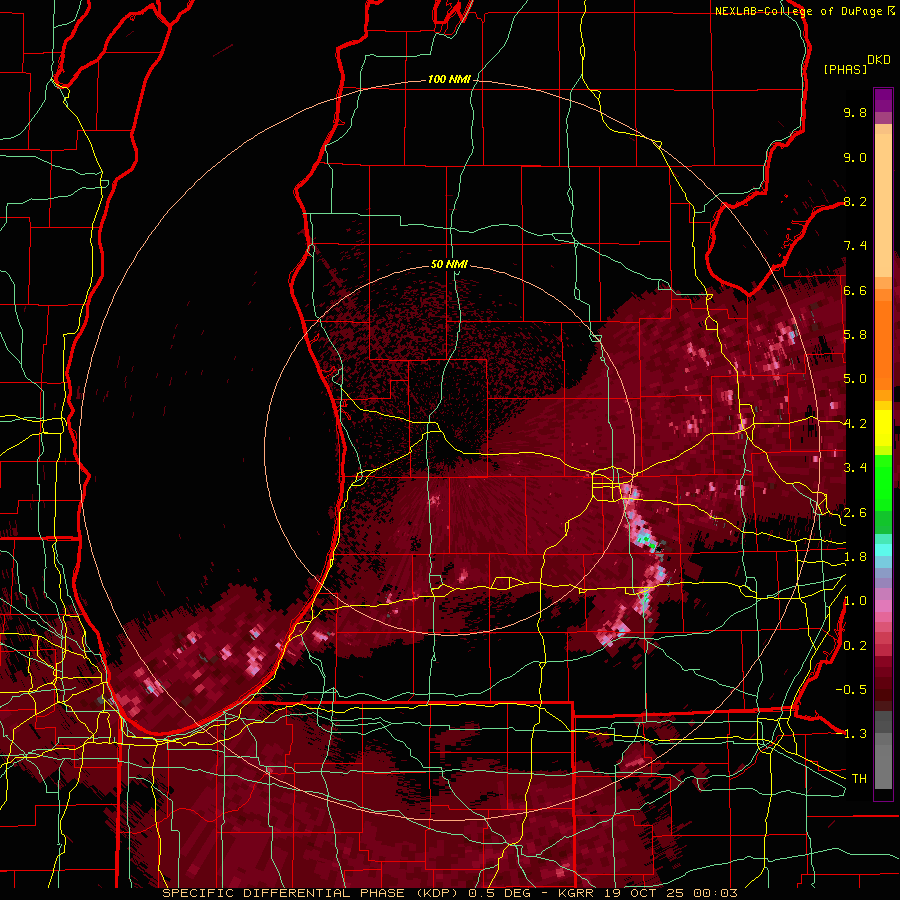The image size is (900, 900).
Task: Pick the yellow segment of the color scale
Action: click(x=883, y=428)
